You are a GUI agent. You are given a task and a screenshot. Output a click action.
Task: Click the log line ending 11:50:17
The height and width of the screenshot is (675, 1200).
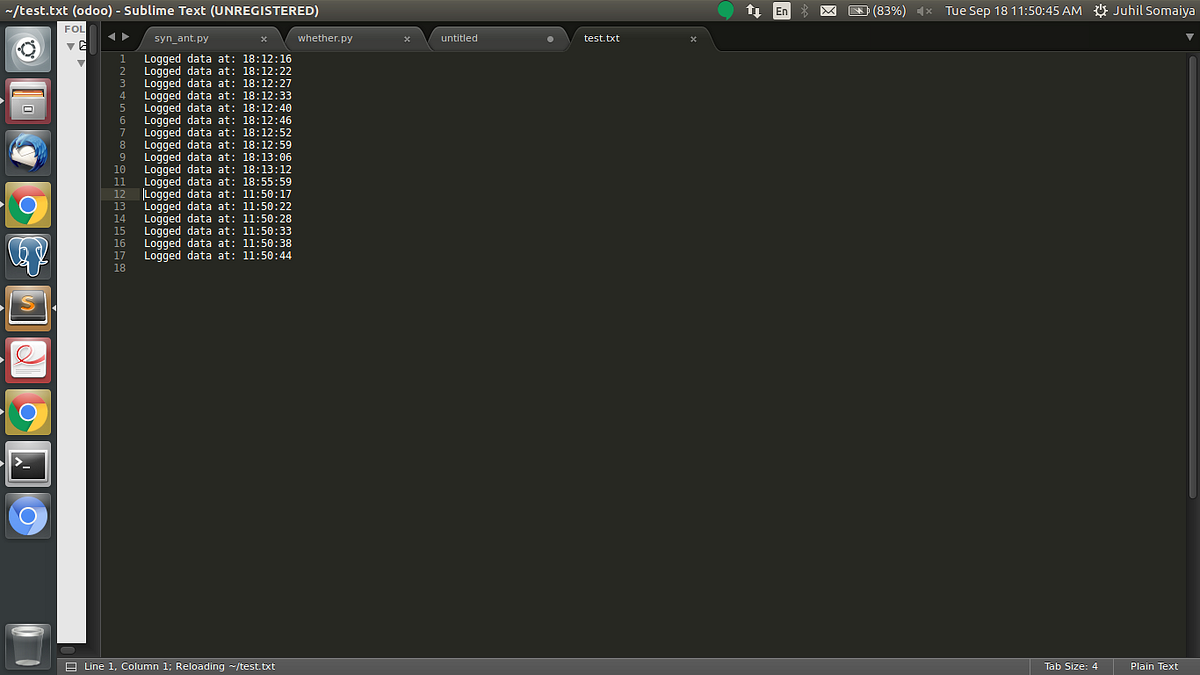click(x=218, y=194)
